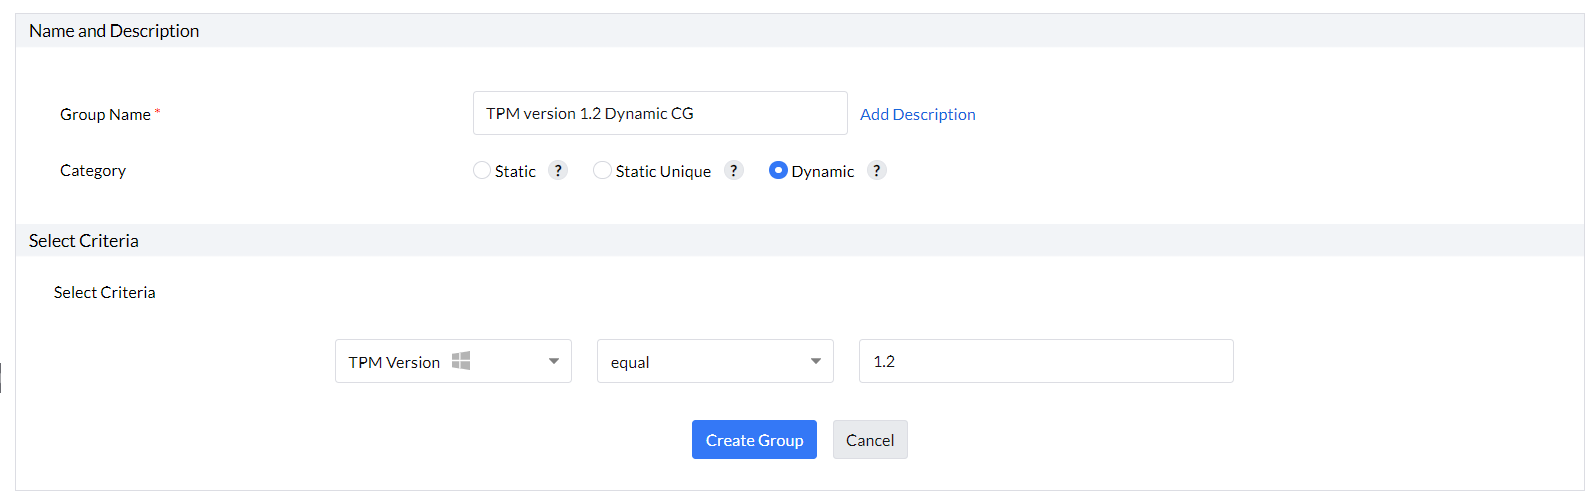The image size is (1596, 502).
Task: Choose the Static Unique radio button
Action: (x=602, y=171)
